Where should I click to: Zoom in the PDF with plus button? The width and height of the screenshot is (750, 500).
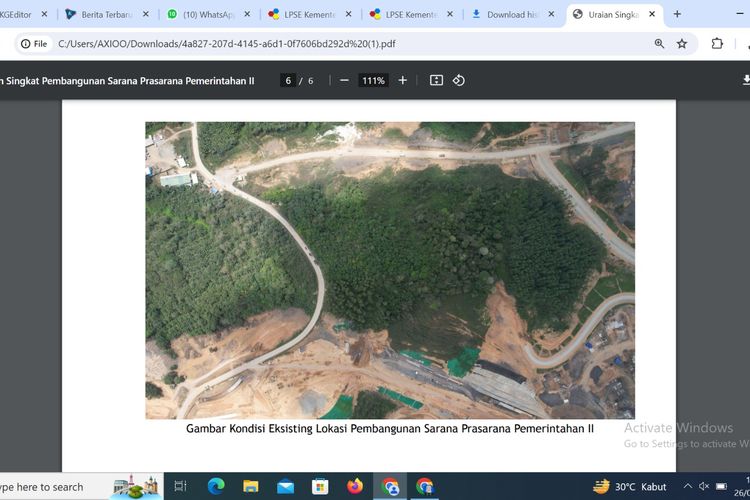(x=403, y=80)
